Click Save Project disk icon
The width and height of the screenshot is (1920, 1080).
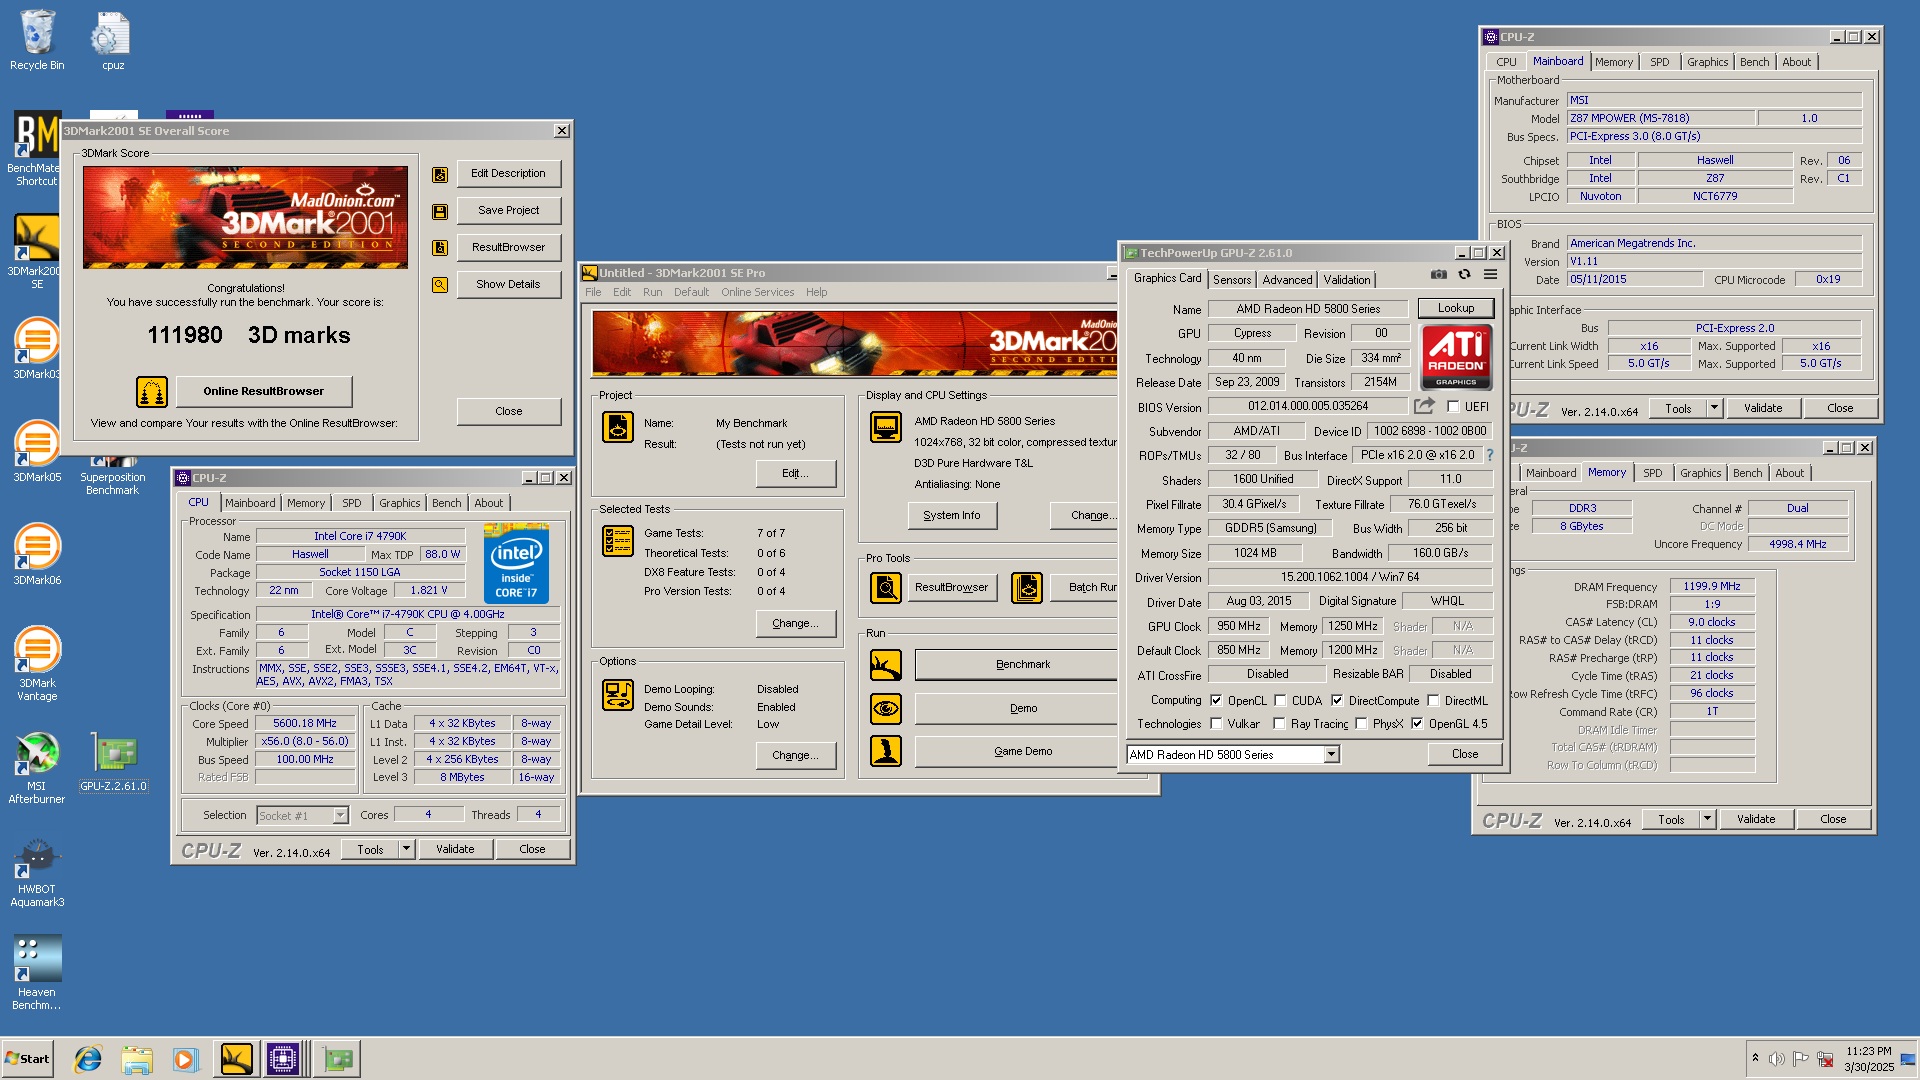point(439,212)
